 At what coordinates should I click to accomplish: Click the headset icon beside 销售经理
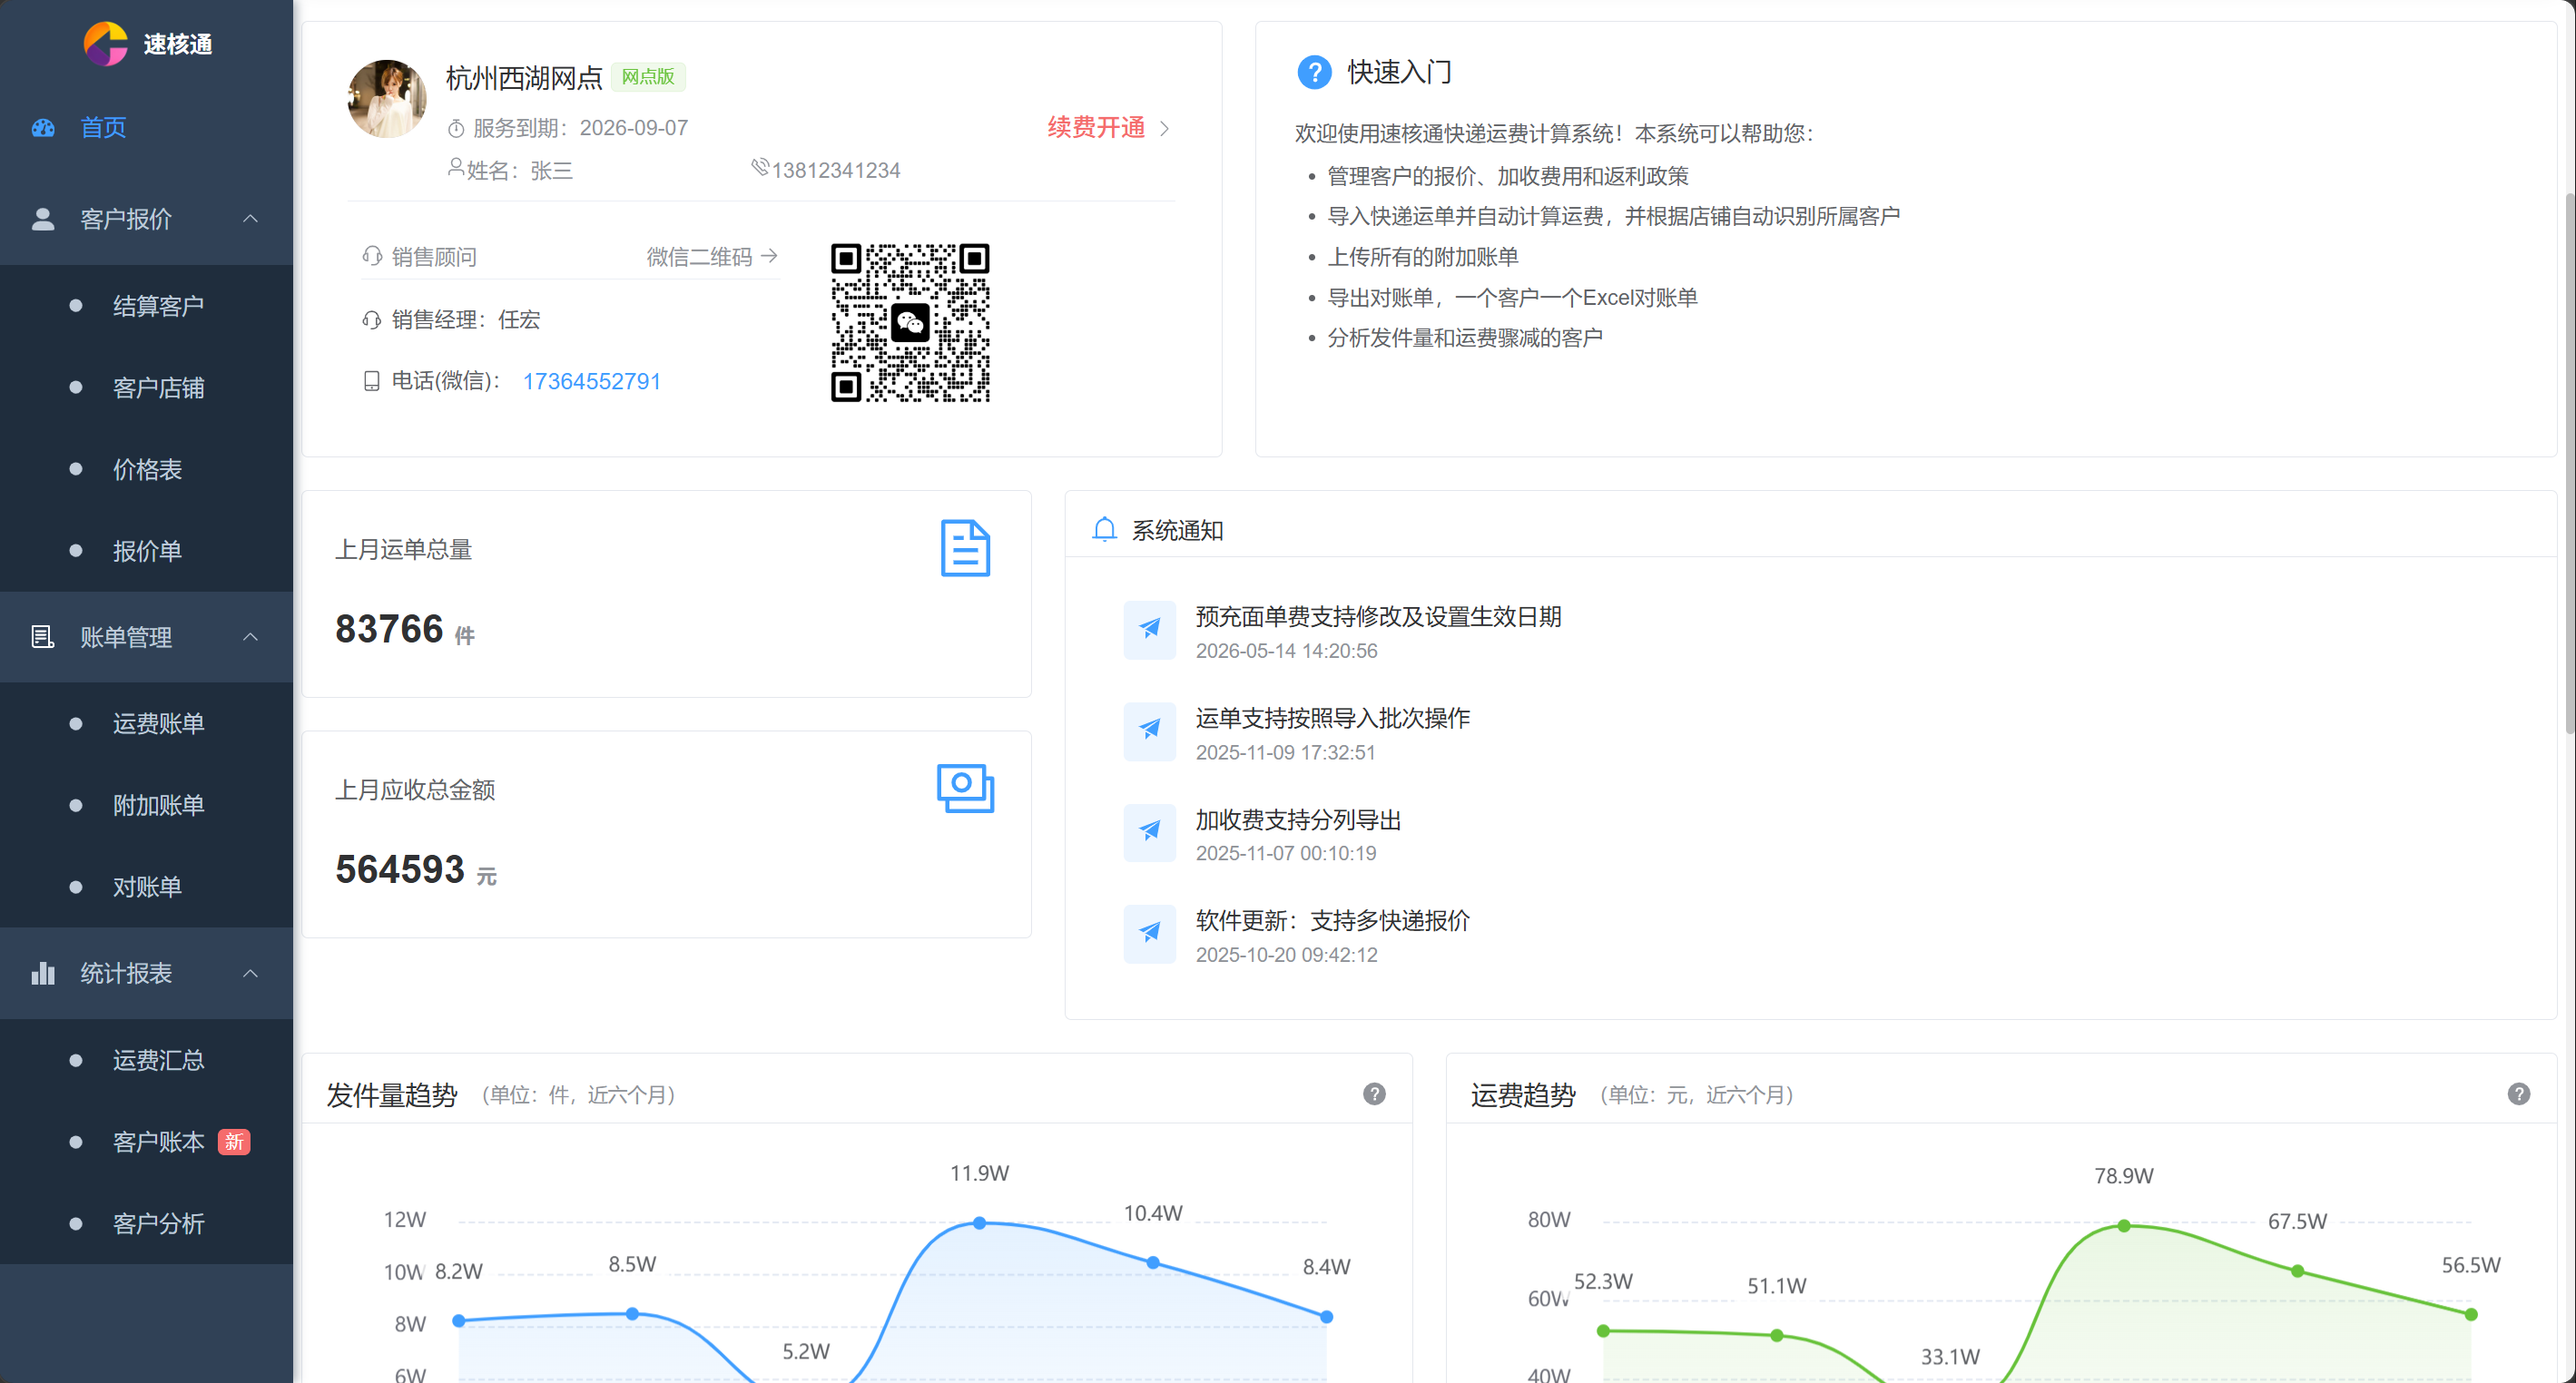coord(372,320)
